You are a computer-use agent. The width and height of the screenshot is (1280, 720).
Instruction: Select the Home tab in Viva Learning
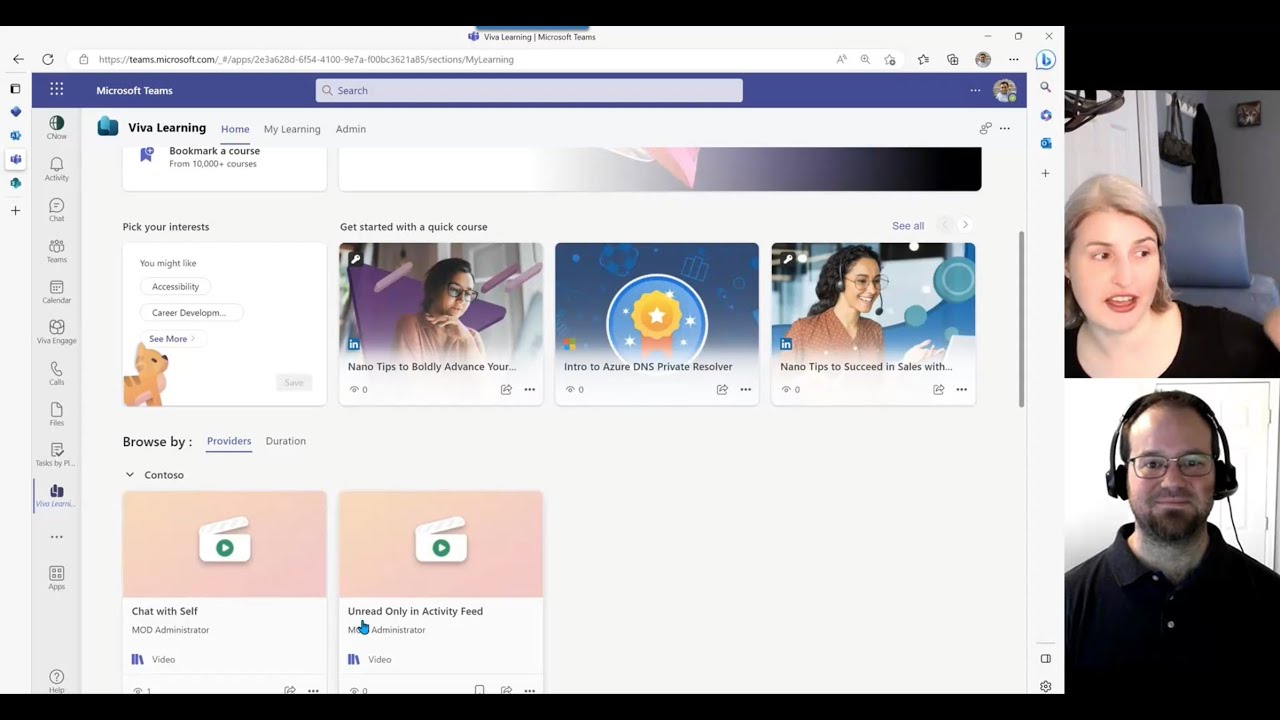point(235,129)
